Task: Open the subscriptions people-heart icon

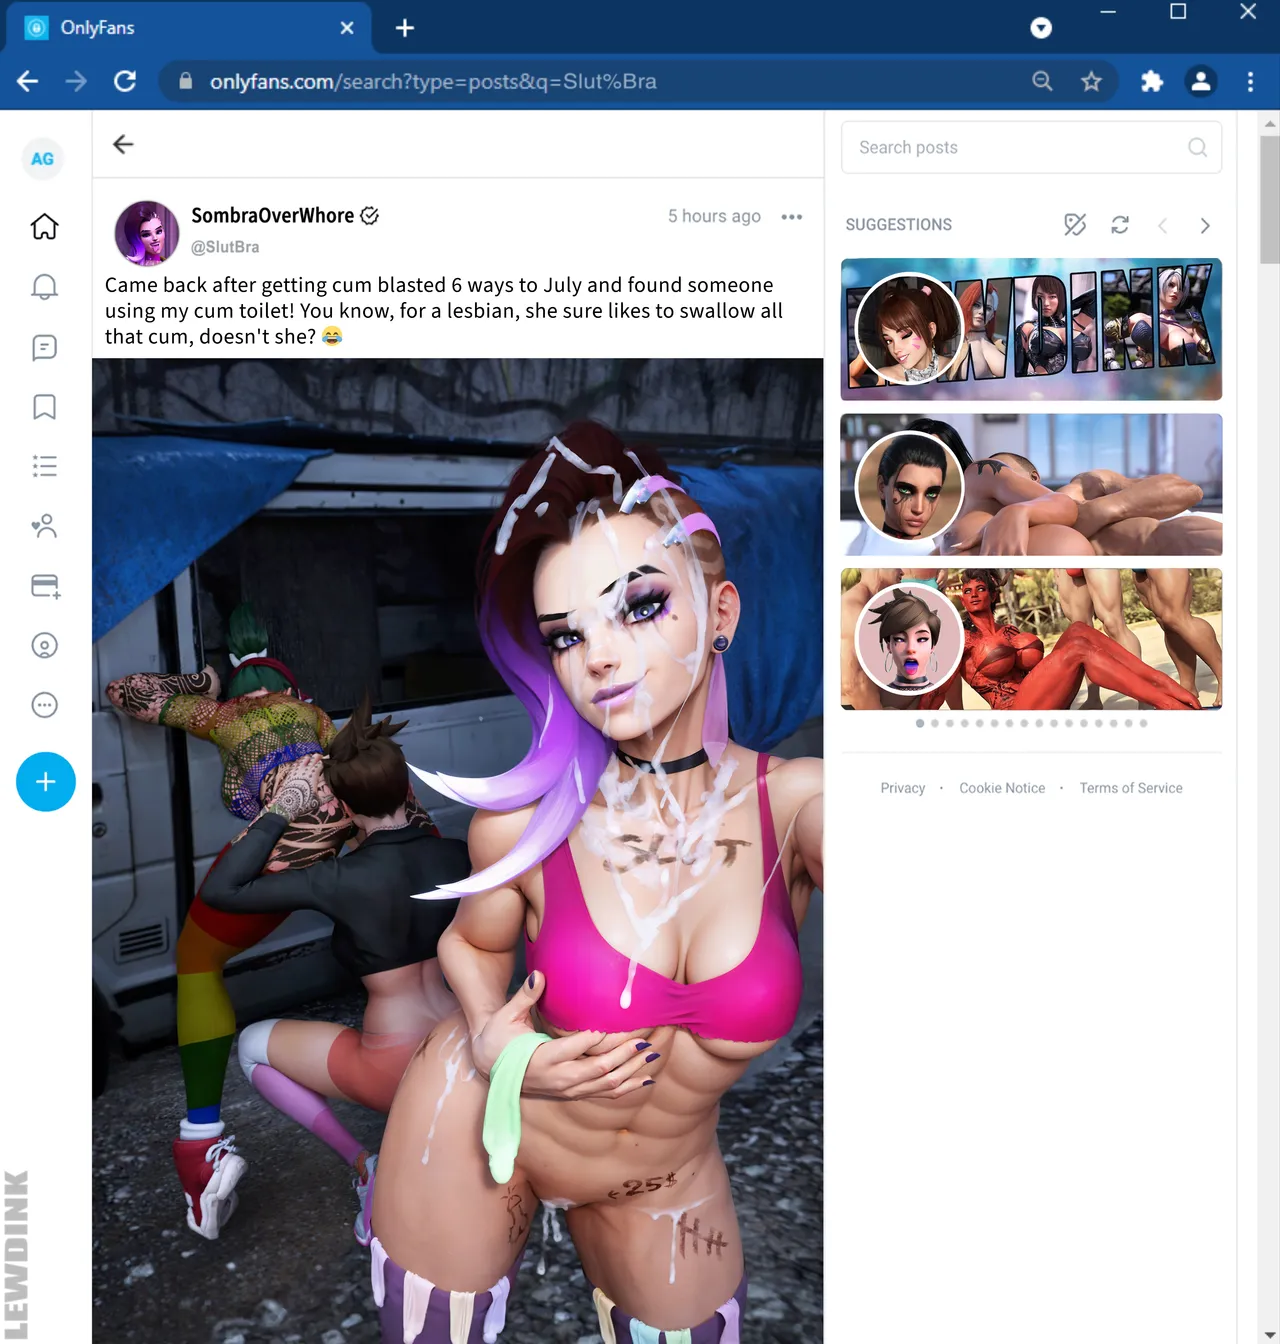Action: 44,526
